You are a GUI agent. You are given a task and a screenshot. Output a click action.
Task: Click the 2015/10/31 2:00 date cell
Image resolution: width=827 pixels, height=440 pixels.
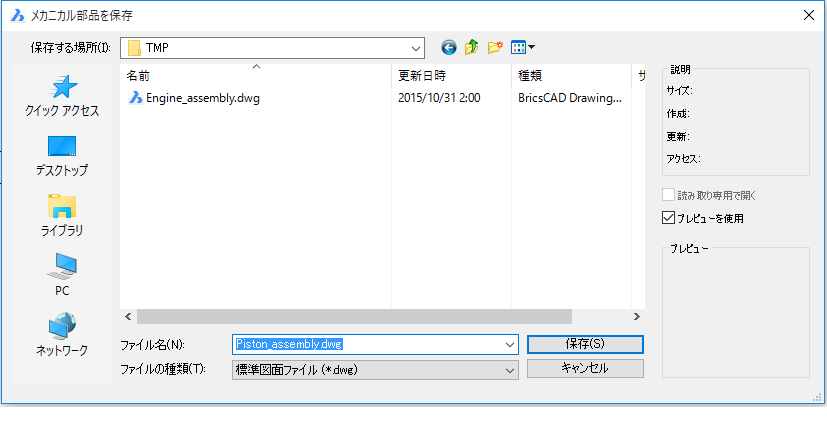click(439, 98)
